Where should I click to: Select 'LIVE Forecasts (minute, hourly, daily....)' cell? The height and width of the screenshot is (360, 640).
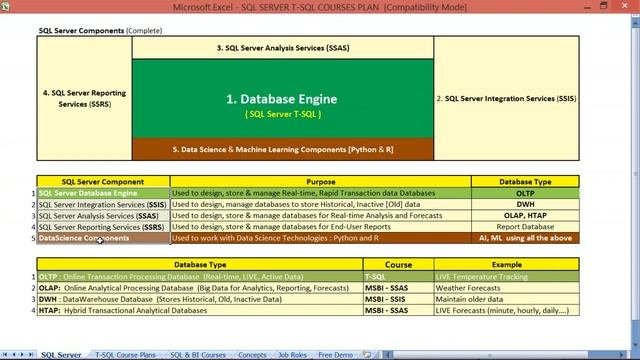(x=507, y=311)
